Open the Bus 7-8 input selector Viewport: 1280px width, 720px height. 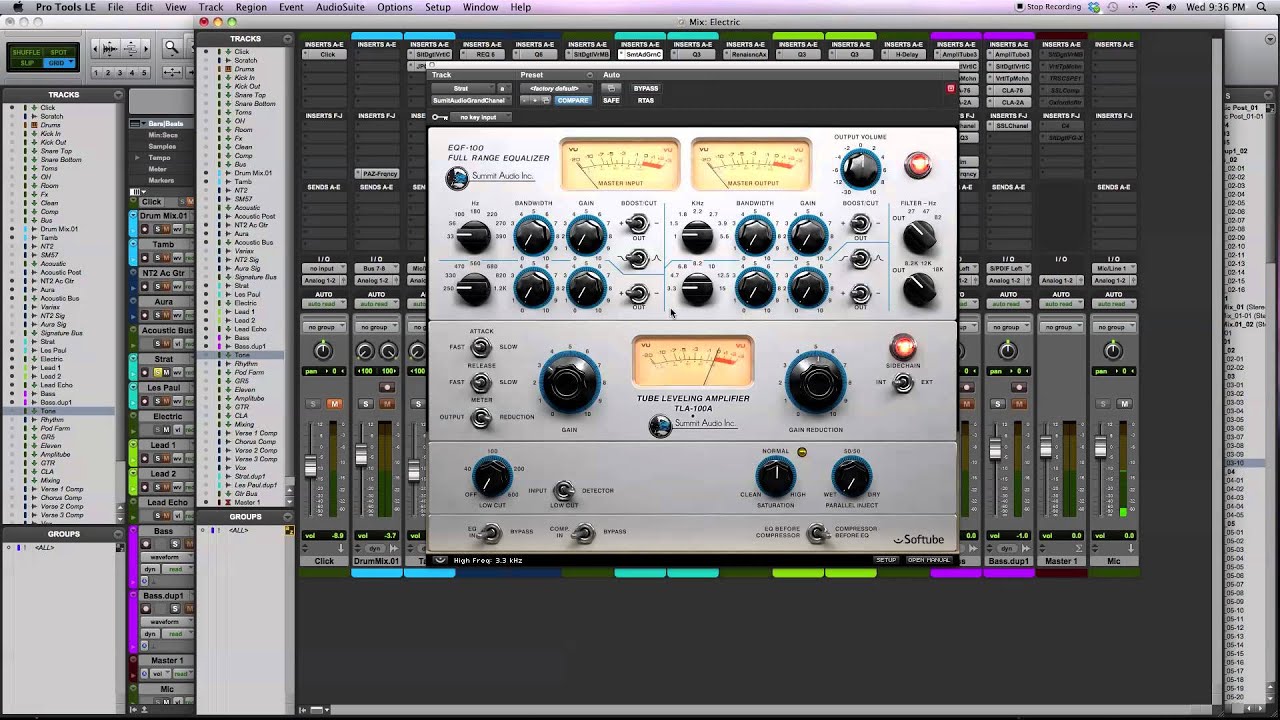pos(376,268)
